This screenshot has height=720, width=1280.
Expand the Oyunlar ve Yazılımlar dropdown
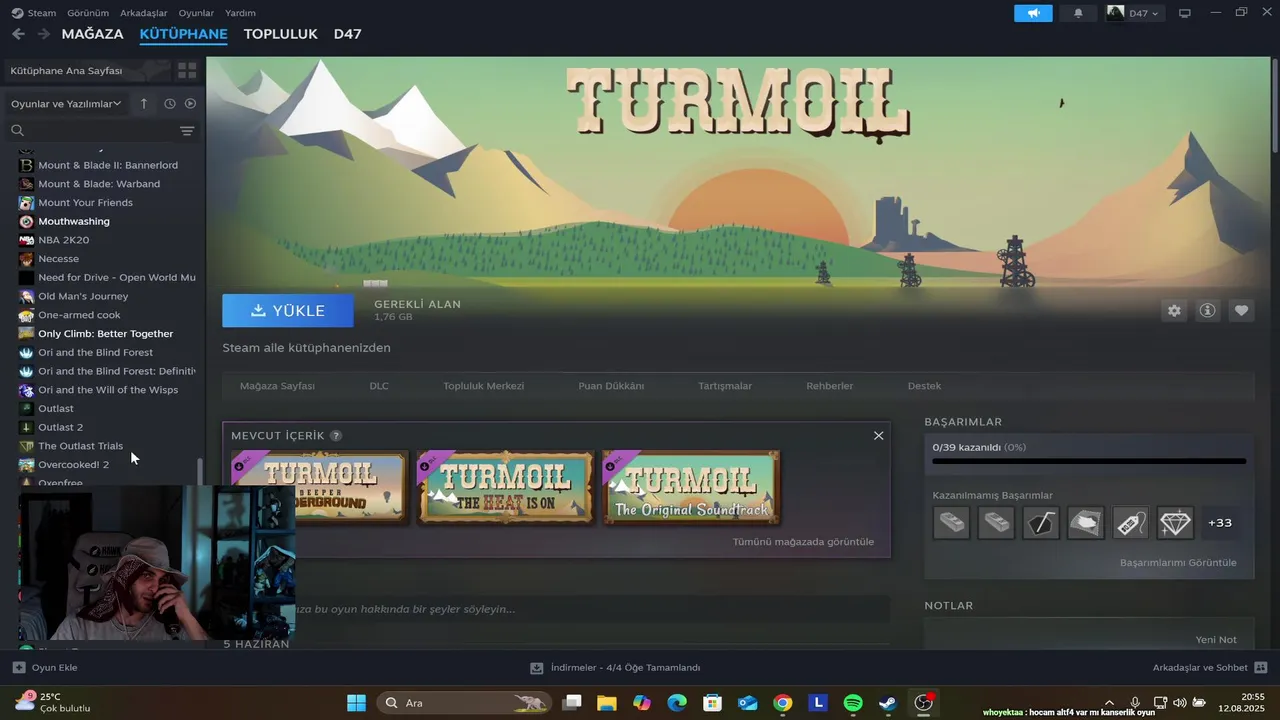66,104
